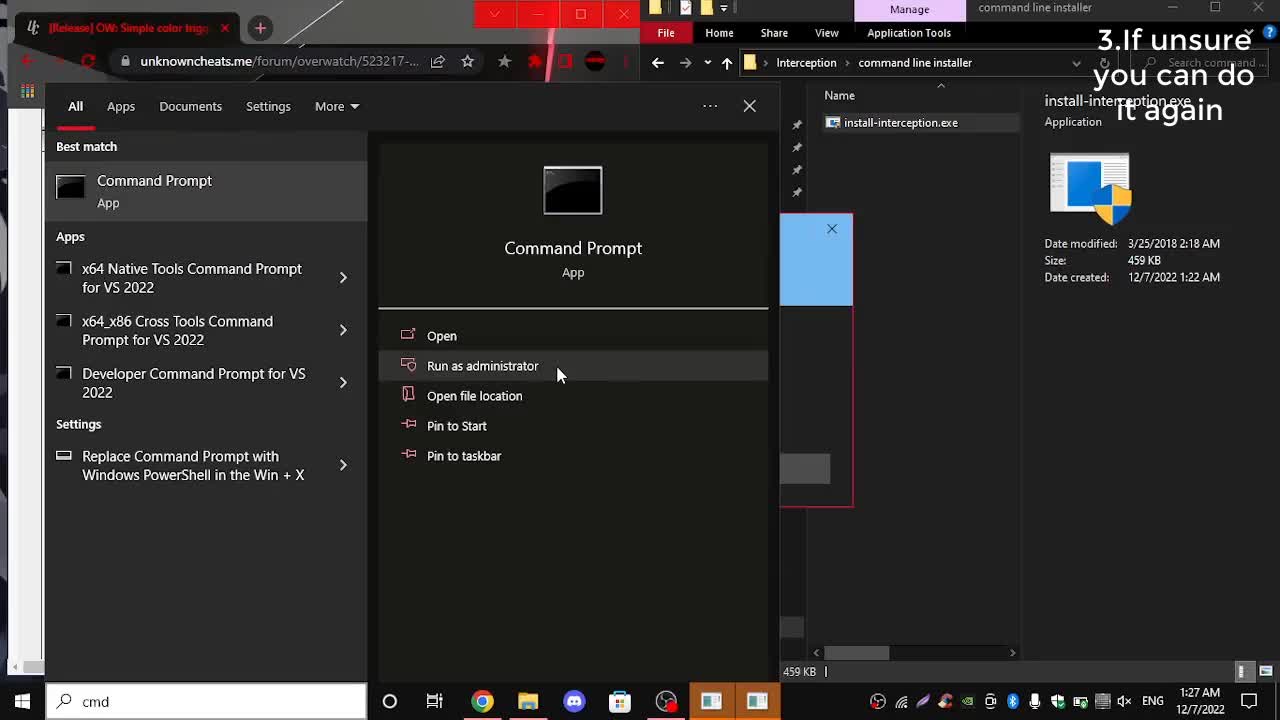Open Discord from the taskbar
This screenshot has height=720, width=1280.
pos(574,701)
